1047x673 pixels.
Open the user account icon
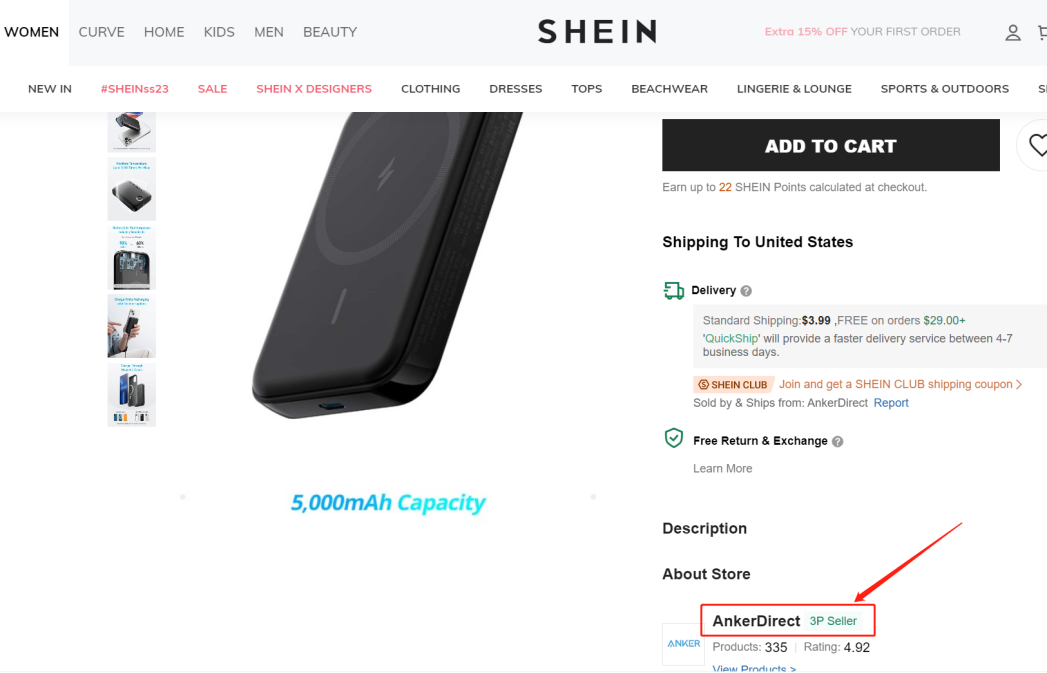(x=1013, y=32)
